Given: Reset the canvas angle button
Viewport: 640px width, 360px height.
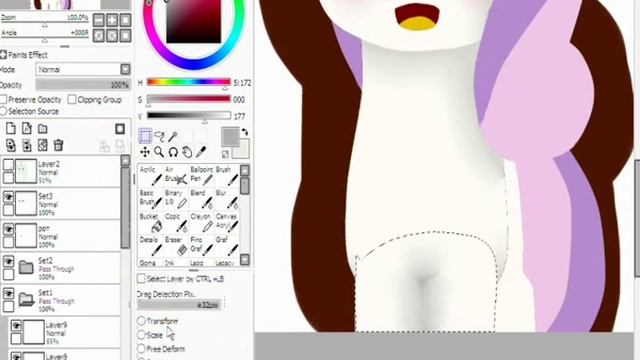Looking at the screenshot, I should pyautogui.click(x=125, y=36).
